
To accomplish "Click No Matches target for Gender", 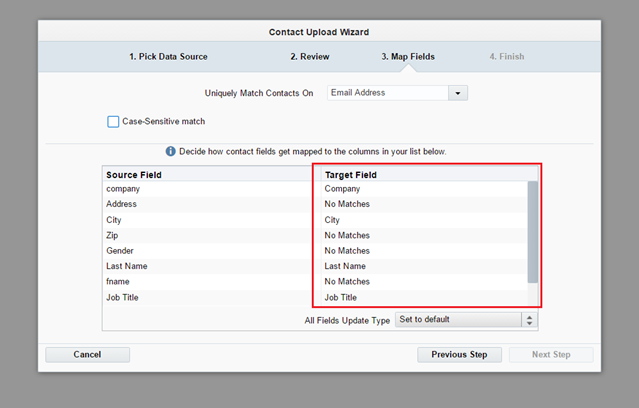I will pos(424,251).
